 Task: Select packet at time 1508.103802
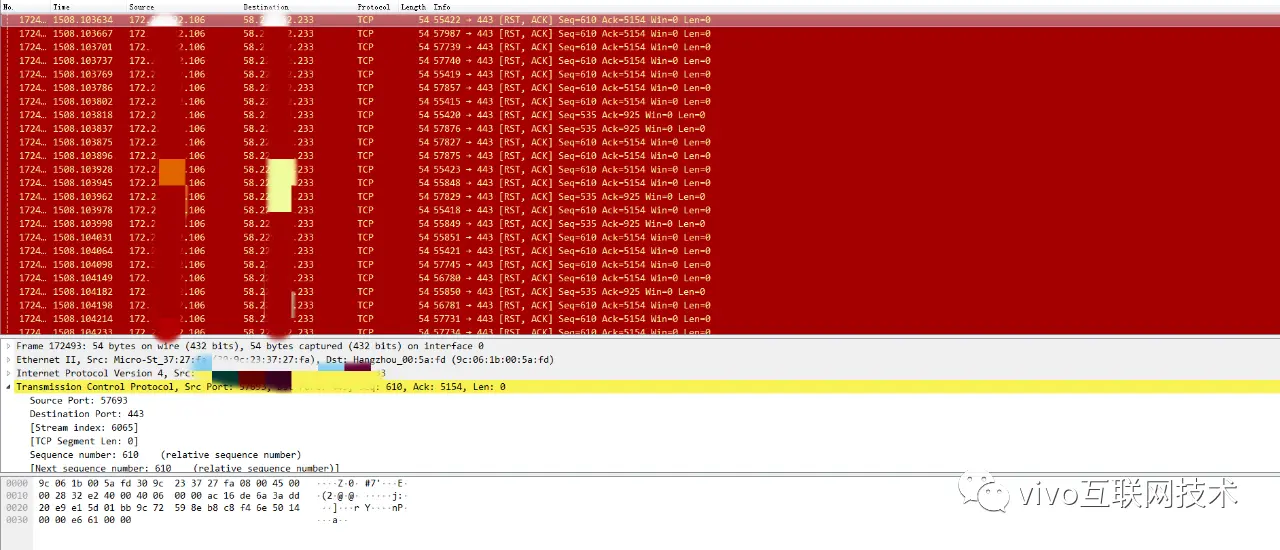640,101
